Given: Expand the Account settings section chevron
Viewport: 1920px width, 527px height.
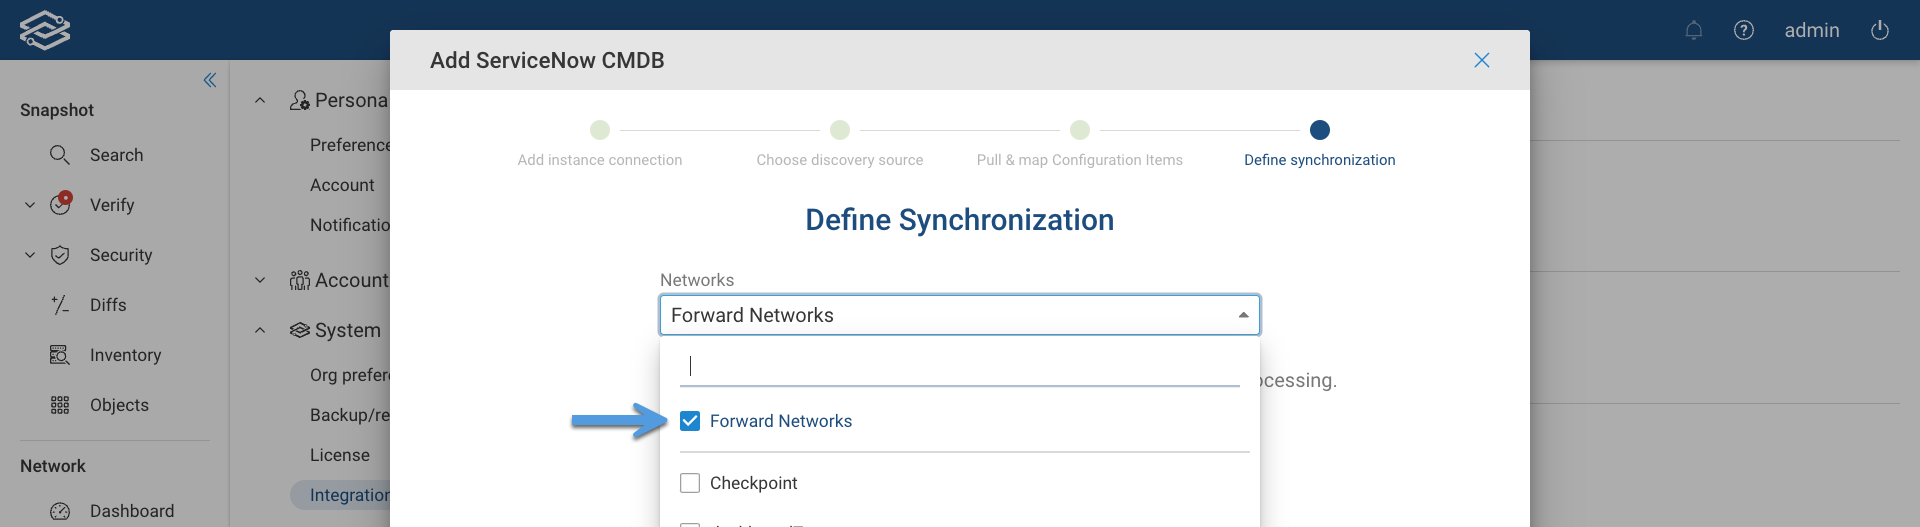Looking at the screenshot, I should click(260, 280).
